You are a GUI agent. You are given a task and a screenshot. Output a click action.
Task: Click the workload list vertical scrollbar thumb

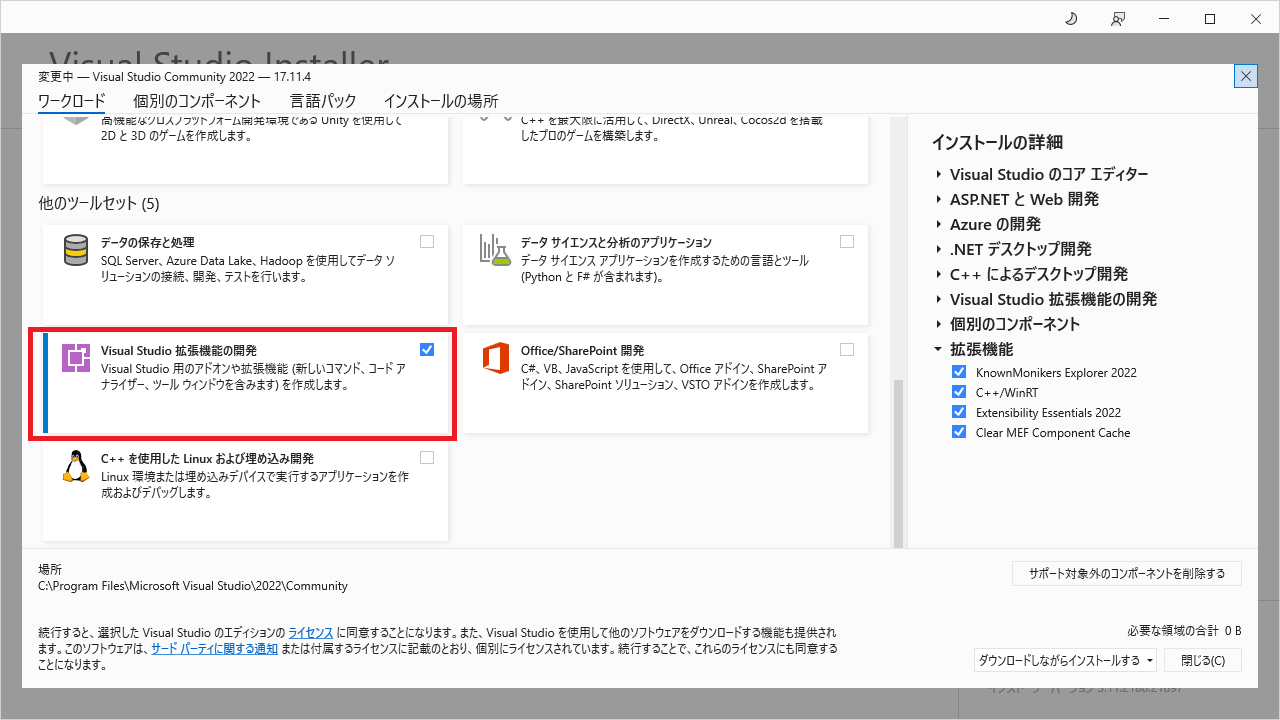[x=897, y=462]
